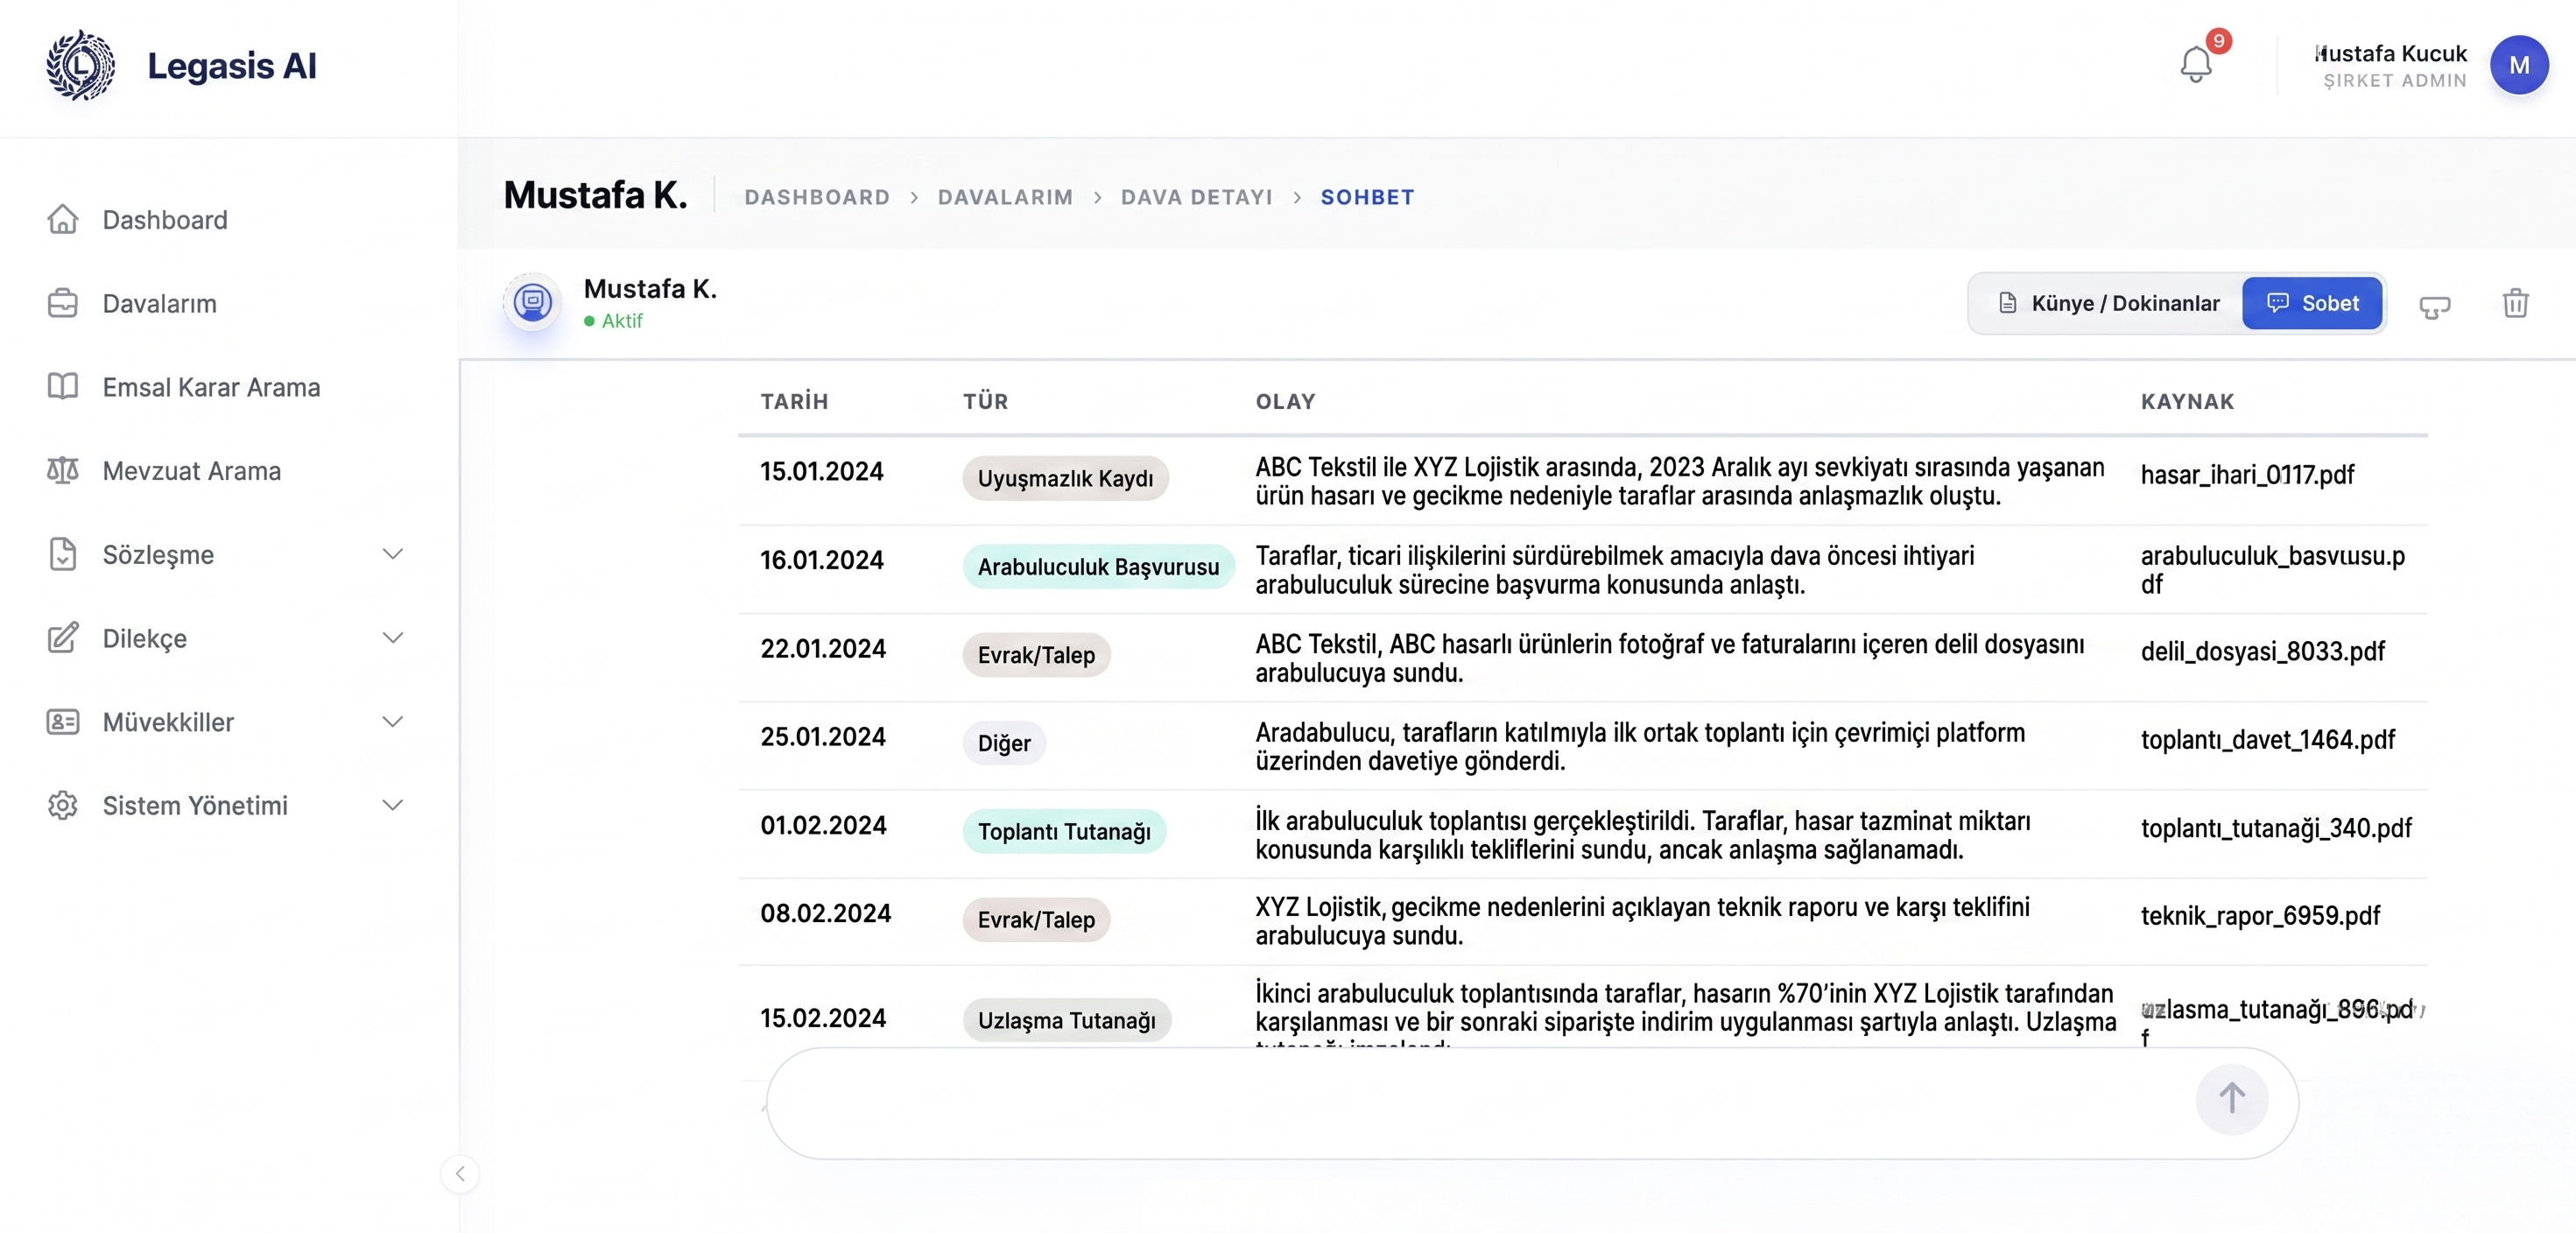Viewport: 2576px width, 1233px height.
Task: Click the Uyuşmazlık Kaydı tag
Action: pos(1065,478)
